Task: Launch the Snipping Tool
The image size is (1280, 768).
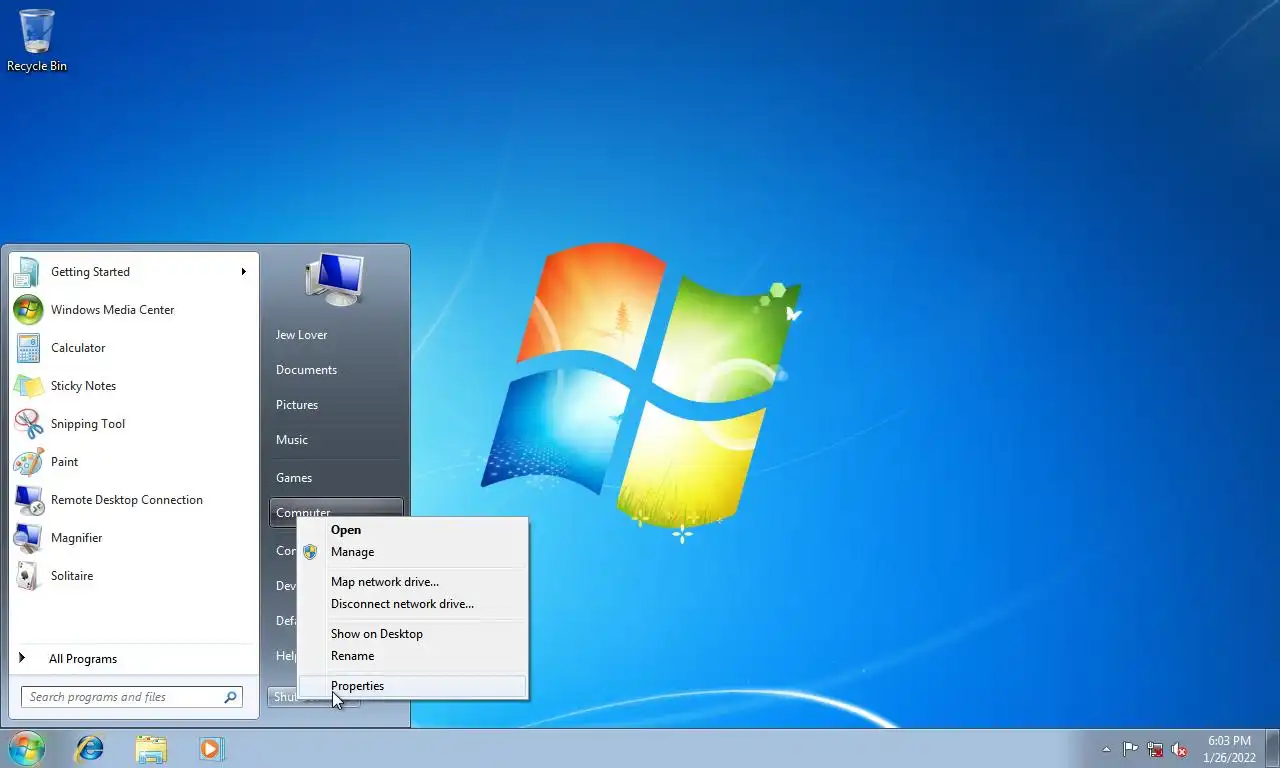Action: click(134, 424)
